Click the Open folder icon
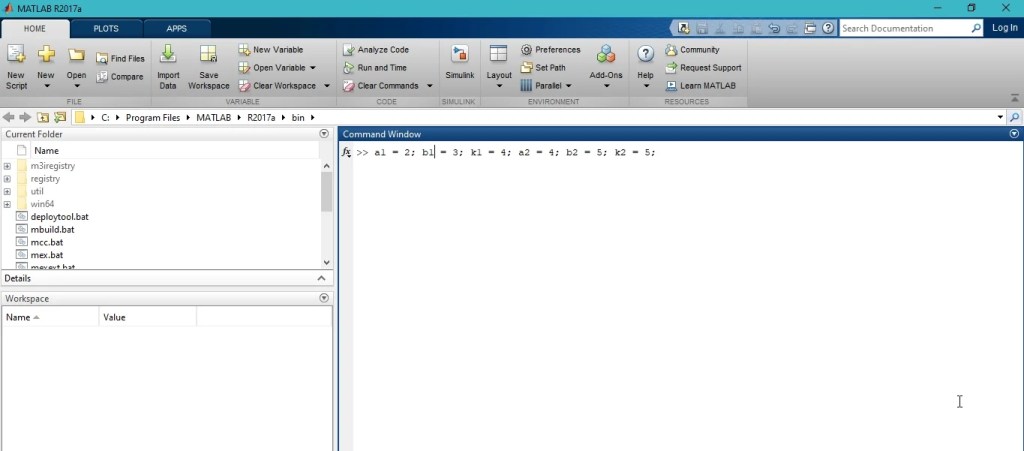 click(76, 55)
